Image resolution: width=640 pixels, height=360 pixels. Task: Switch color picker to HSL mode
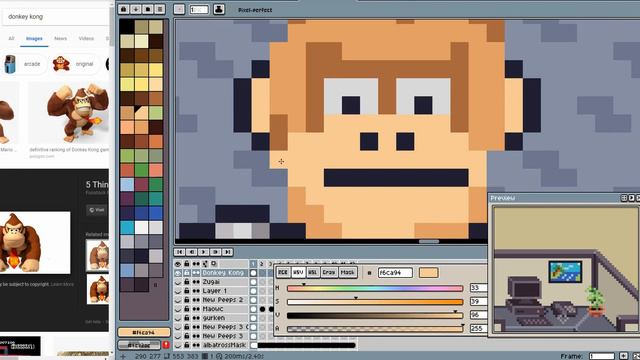click(x=313, y=272)
